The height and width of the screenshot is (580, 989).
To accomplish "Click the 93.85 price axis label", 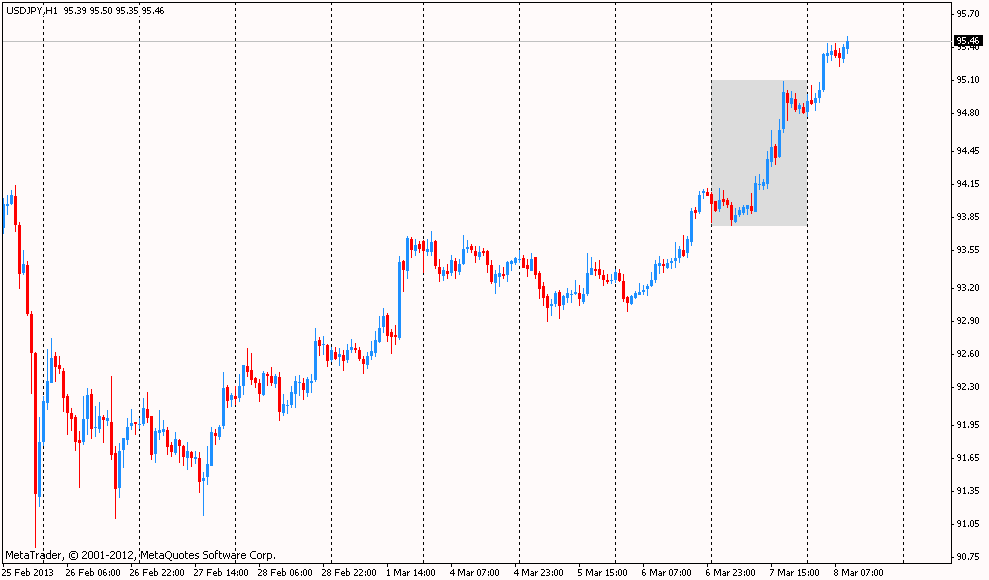I will pos(968,217).
